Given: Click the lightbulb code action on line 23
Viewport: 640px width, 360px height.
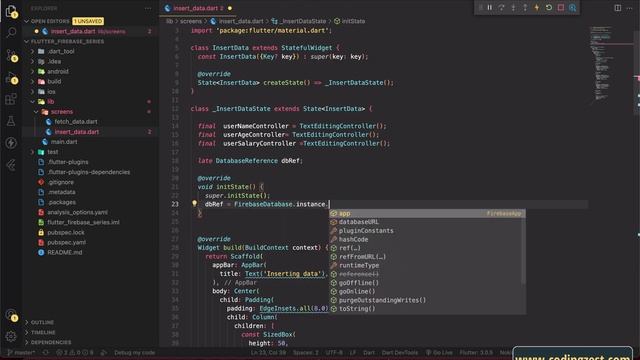Looking at the screenshot, I should pyautogui.click(x=194, y=203).
